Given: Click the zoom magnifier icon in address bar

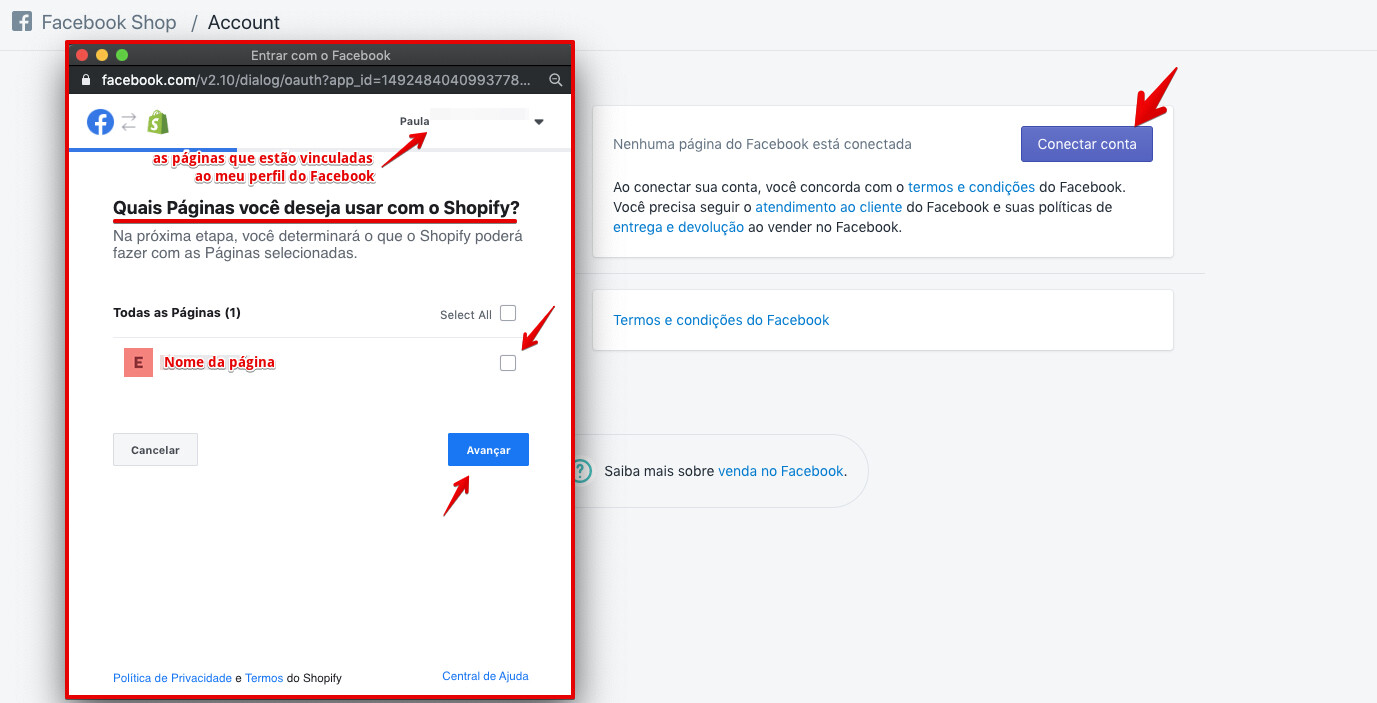Looking at the screenshot, I should point(556,79).
